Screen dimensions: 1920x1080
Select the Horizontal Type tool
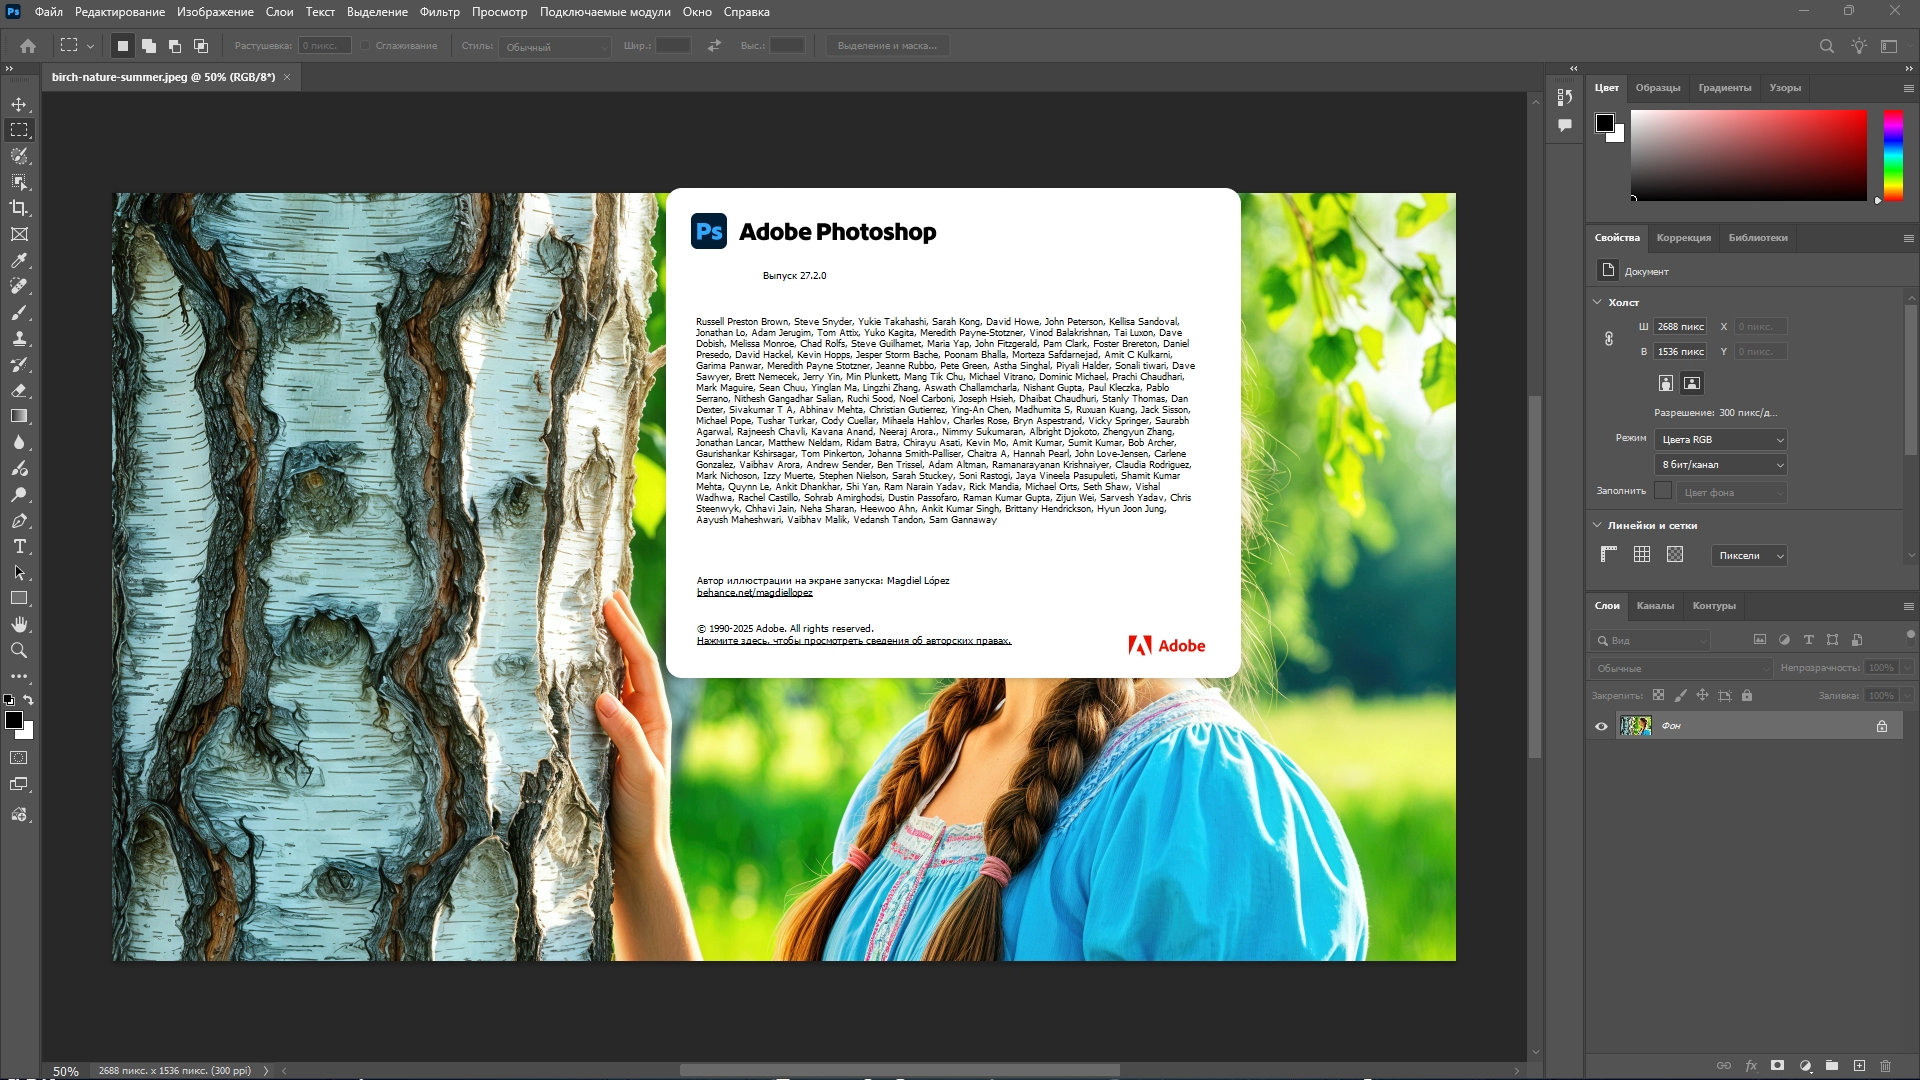[x=19, y=546]
